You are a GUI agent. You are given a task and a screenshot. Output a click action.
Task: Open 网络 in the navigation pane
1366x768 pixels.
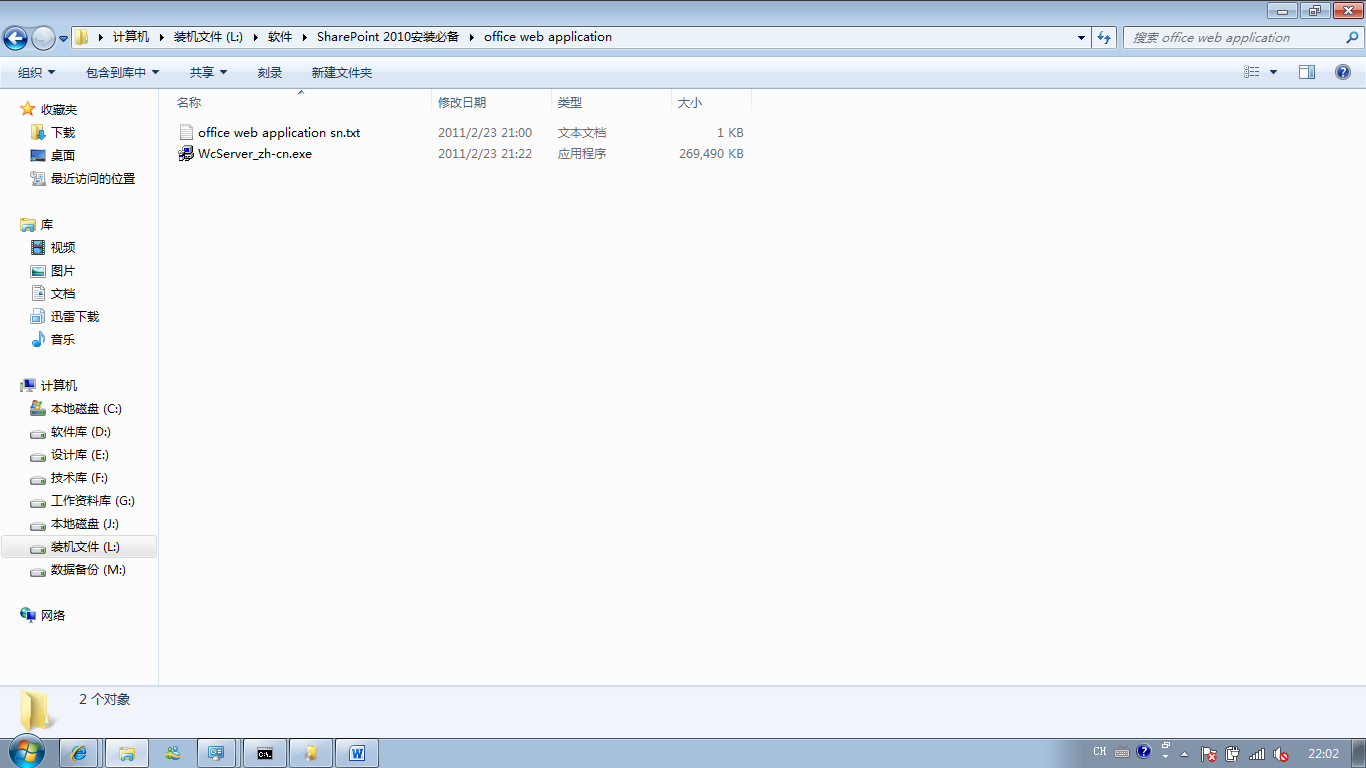pyautogui.click(x=53, y=615)
